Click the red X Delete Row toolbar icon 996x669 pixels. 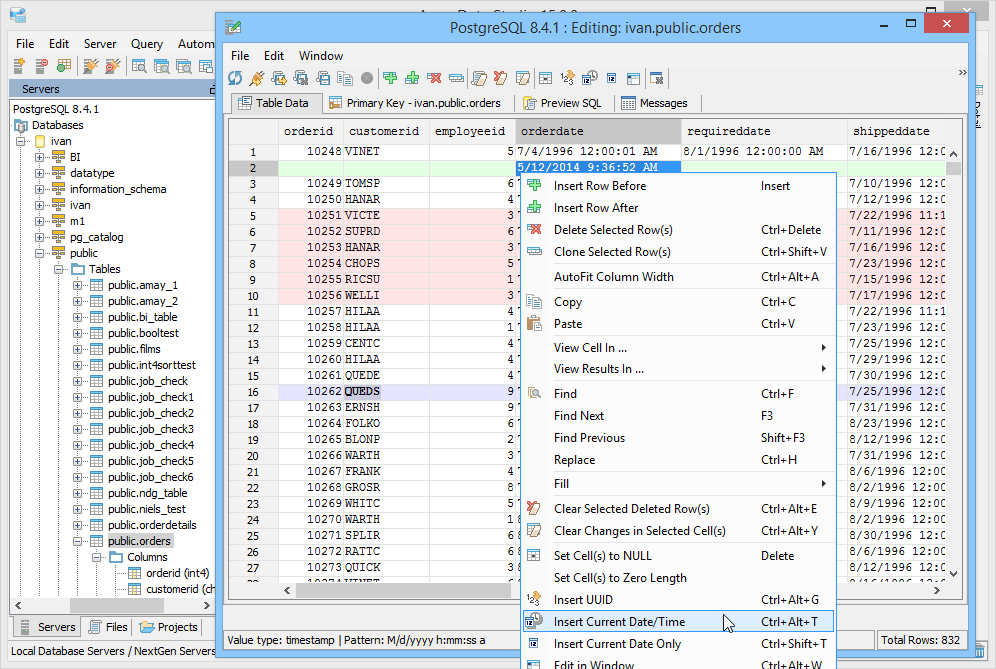point(434,78)
